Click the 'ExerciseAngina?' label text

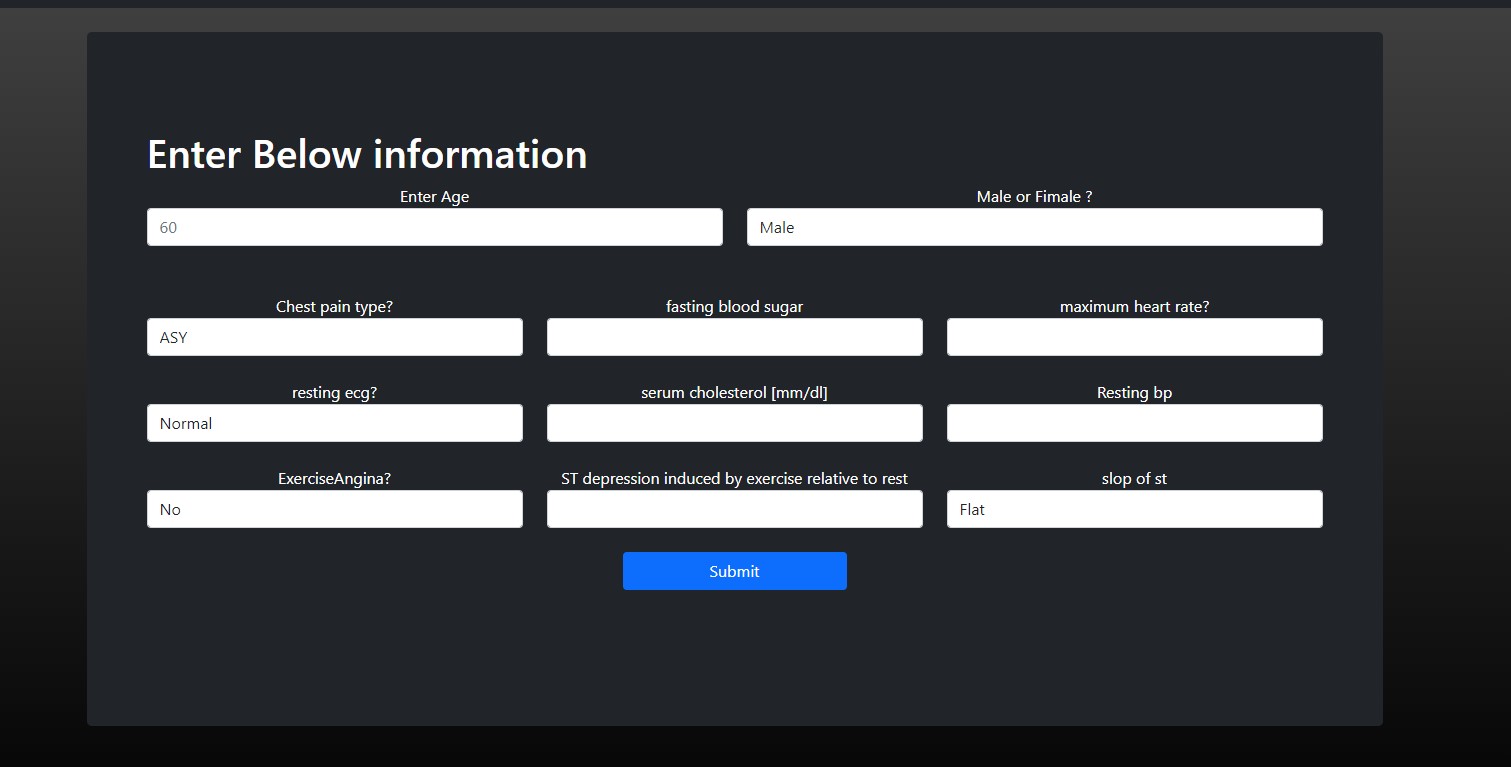[x=334, y=479]
